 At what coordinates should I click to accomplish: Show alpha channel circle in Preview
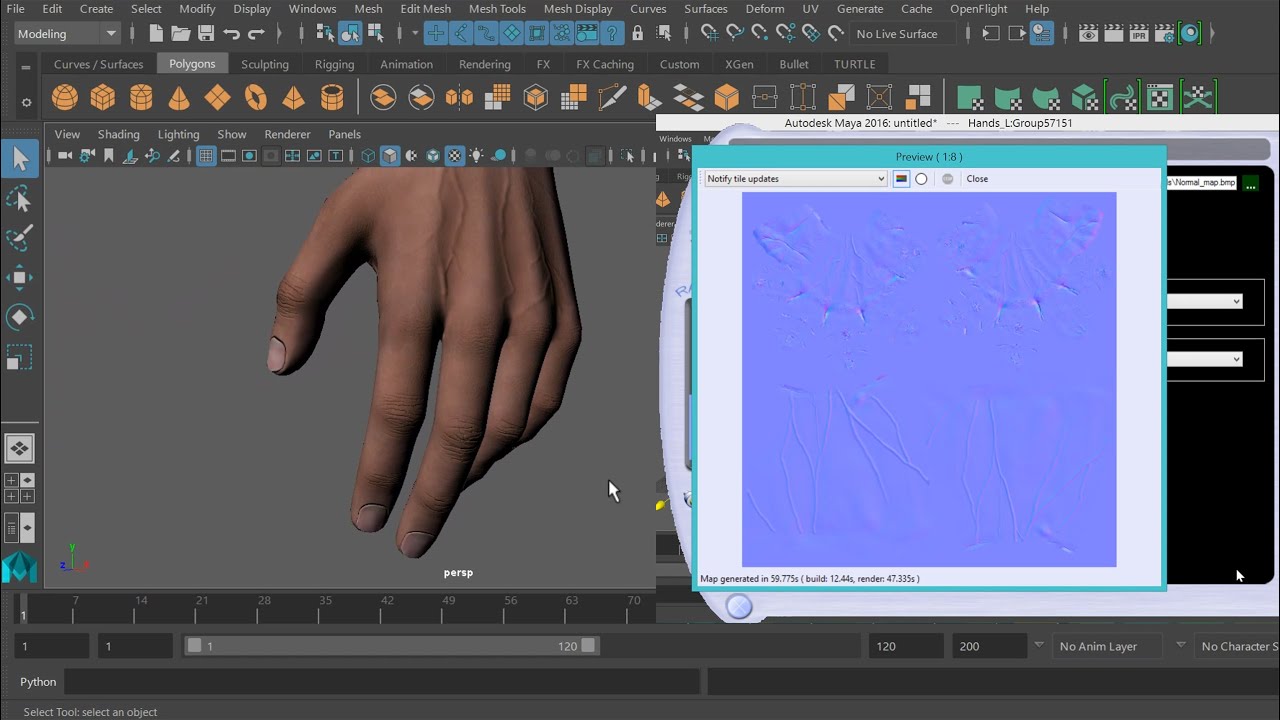[921, 179]
